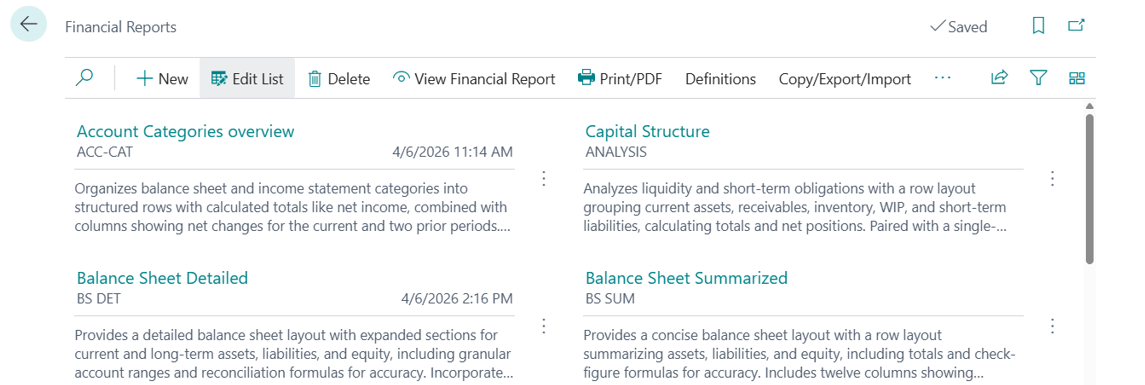Open the Balance Sheet Detailed report

162,278
